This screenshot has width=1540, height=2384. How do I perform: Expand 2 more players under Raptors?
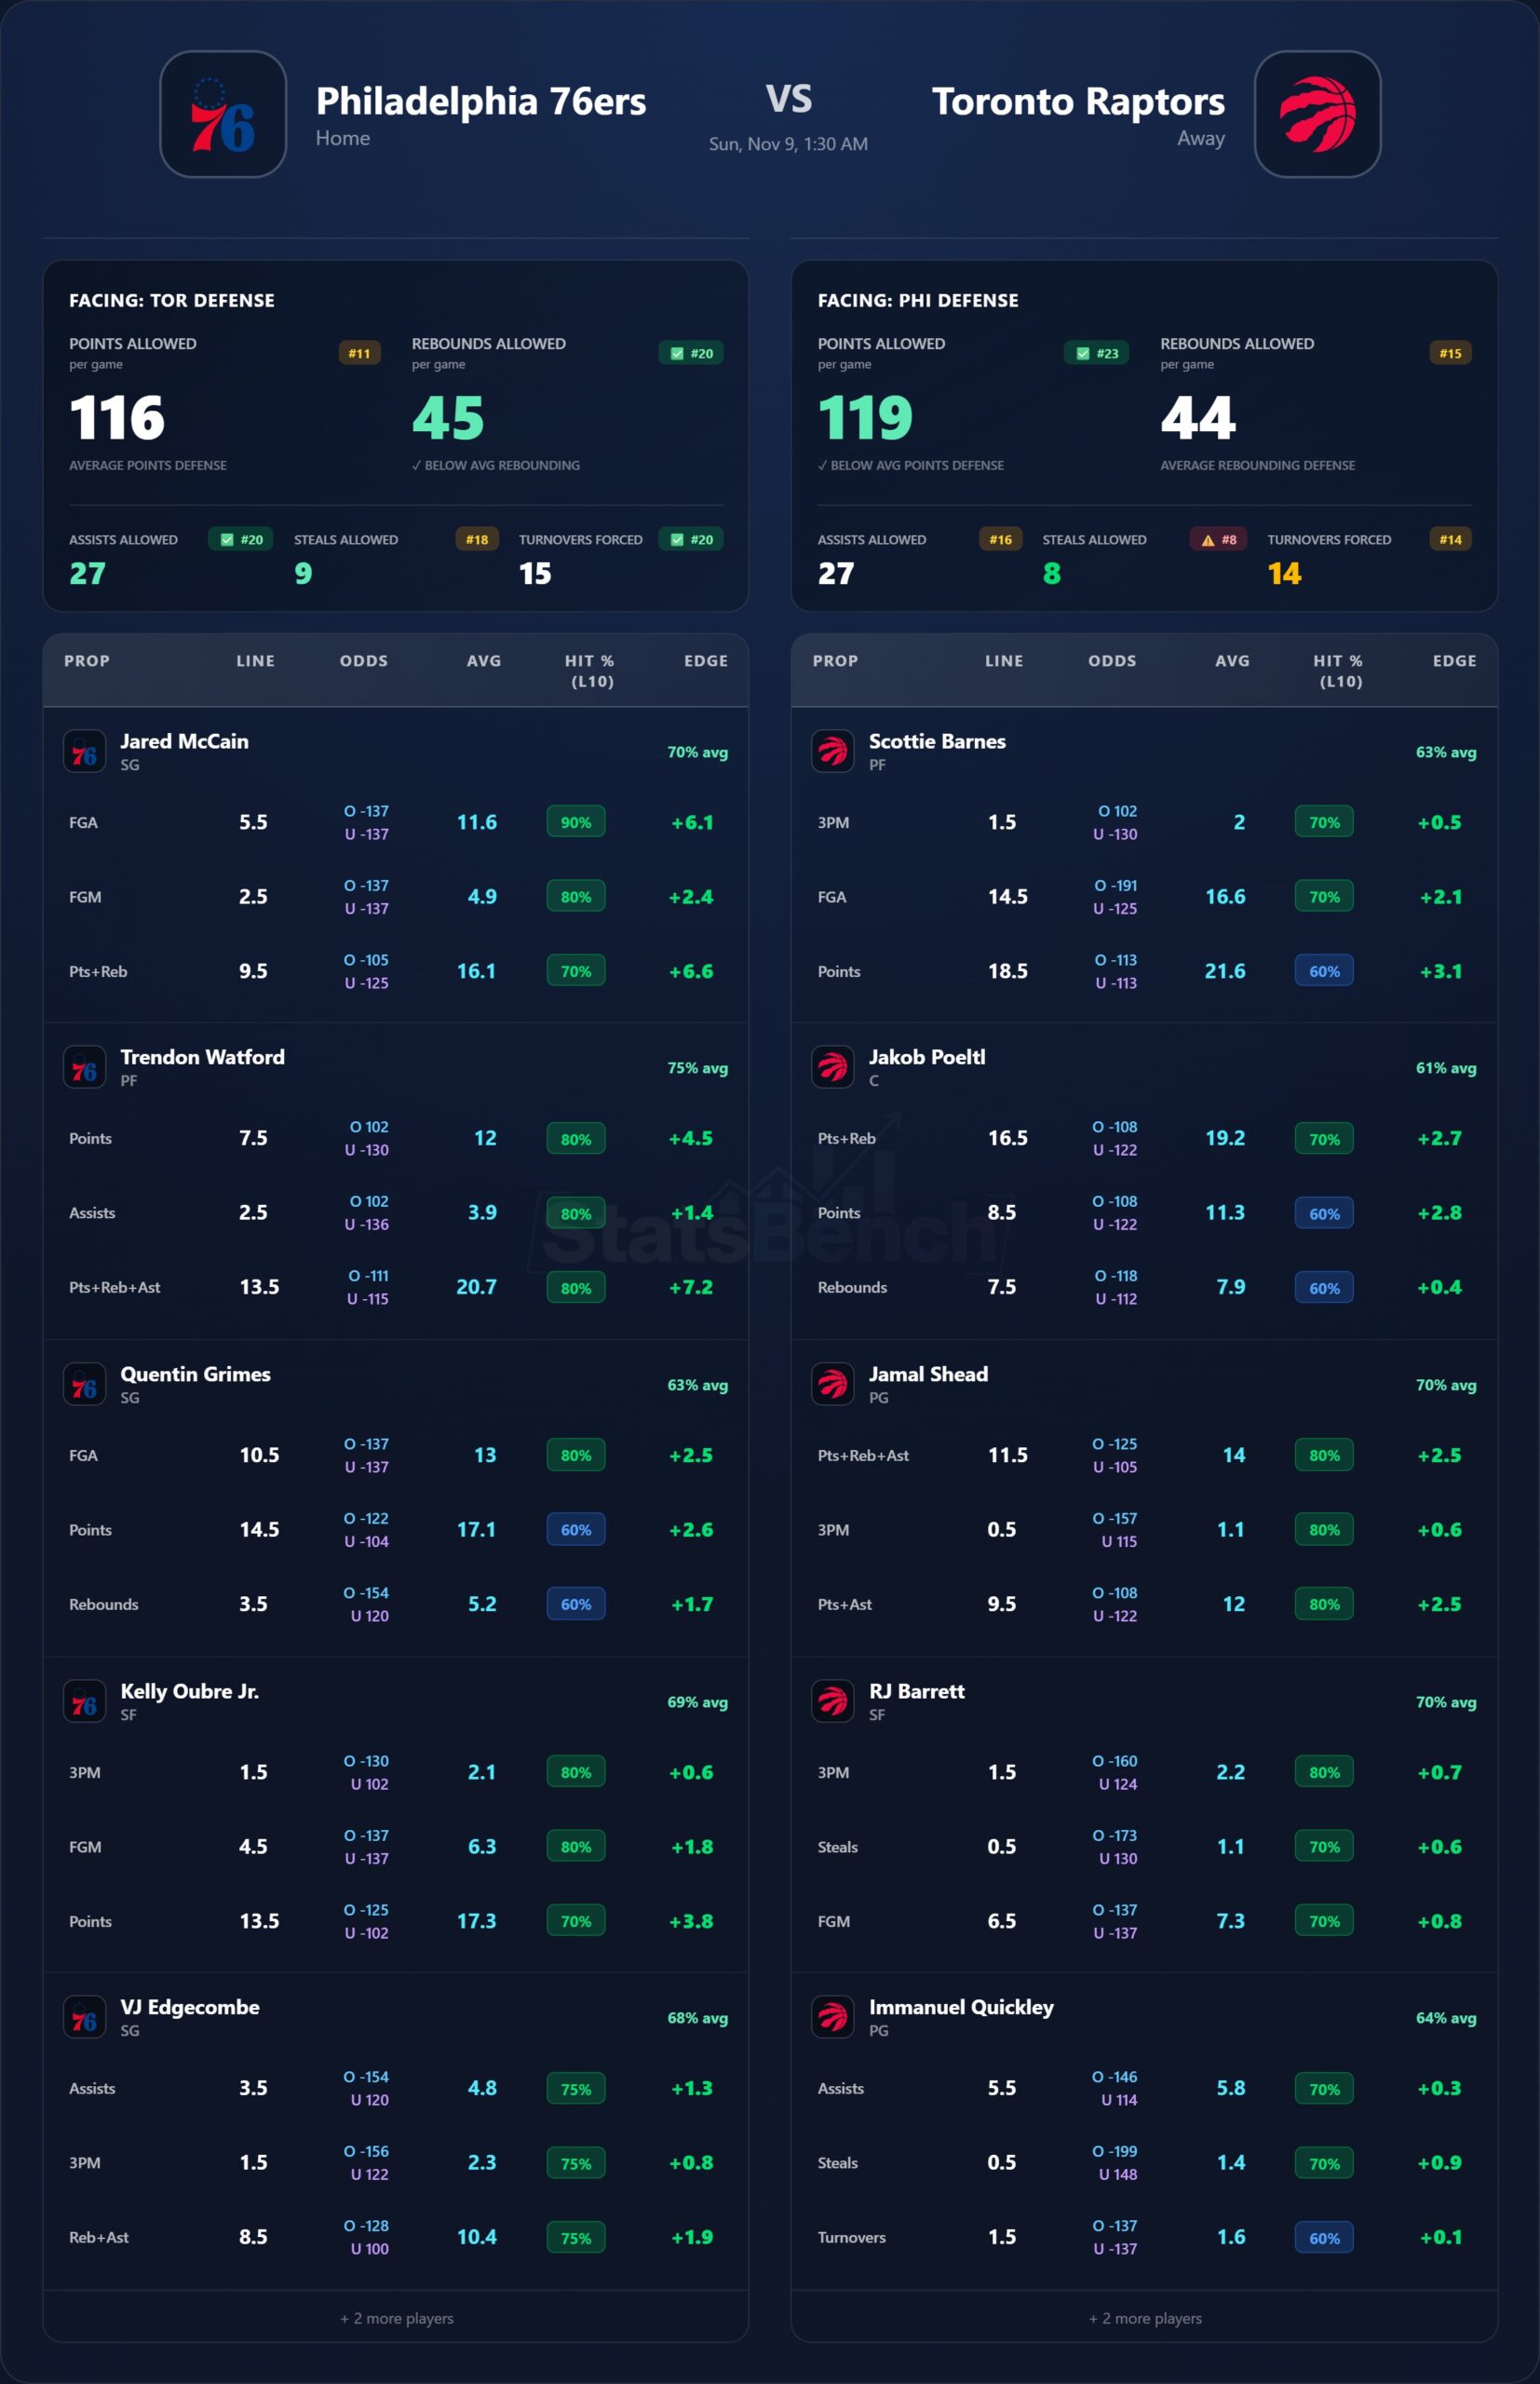pos(1144,2318)
